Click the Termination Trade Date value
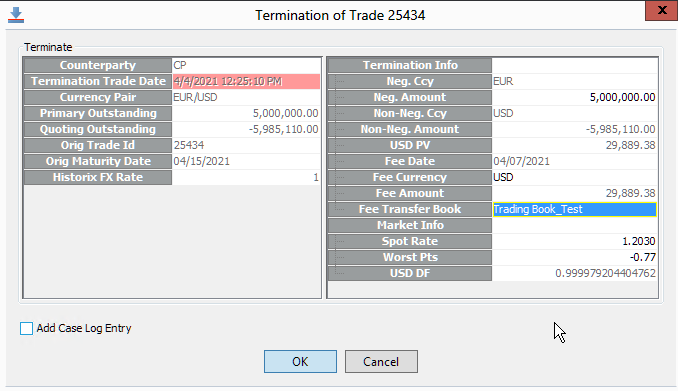The height and width of the screenshot is (391, 678). pos(246,81)
